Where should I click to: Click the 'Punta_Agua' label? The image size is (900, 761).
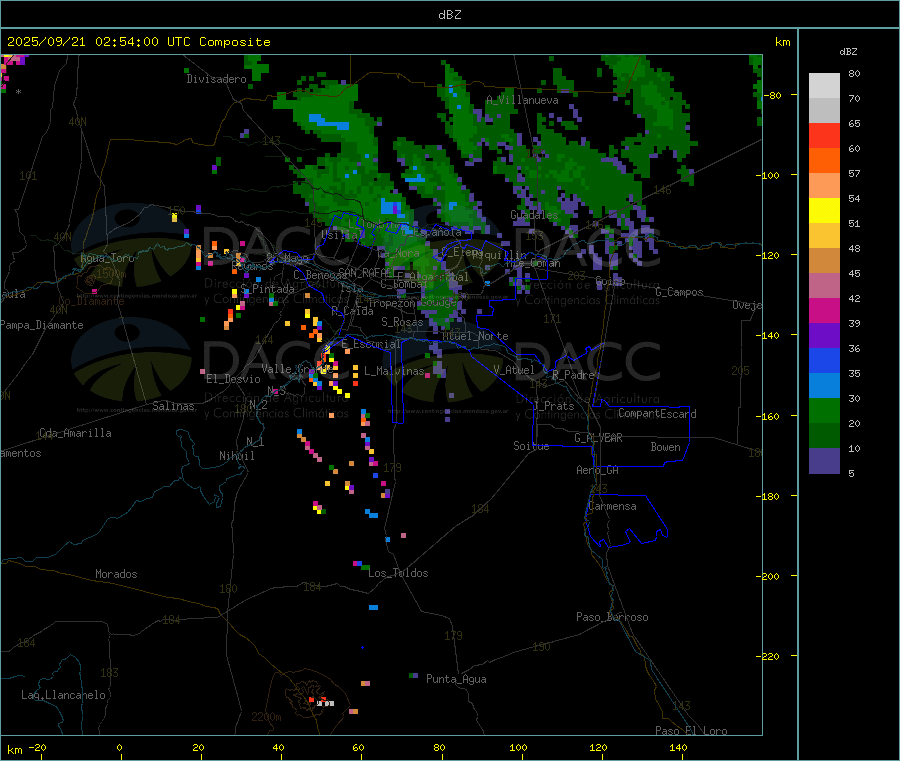click(x=456, y=679)
